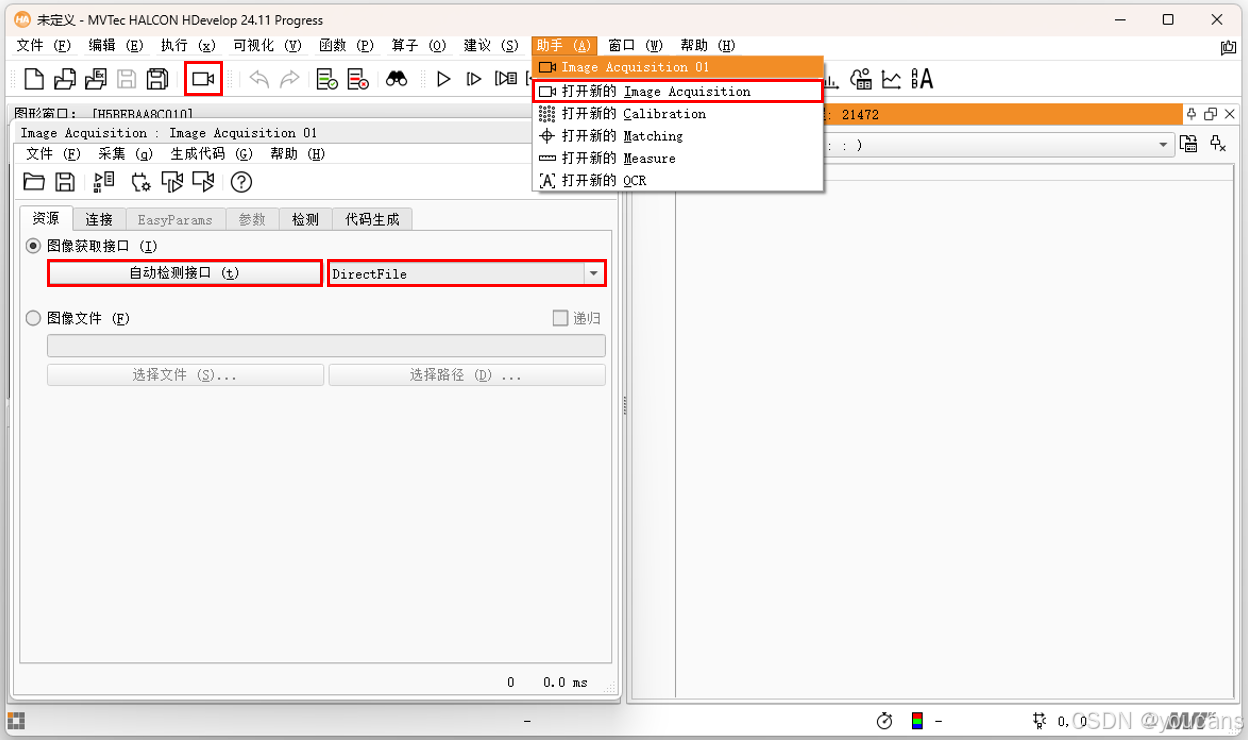Click the undo arrow in toolbar
1248x740 pixels.
259,79
